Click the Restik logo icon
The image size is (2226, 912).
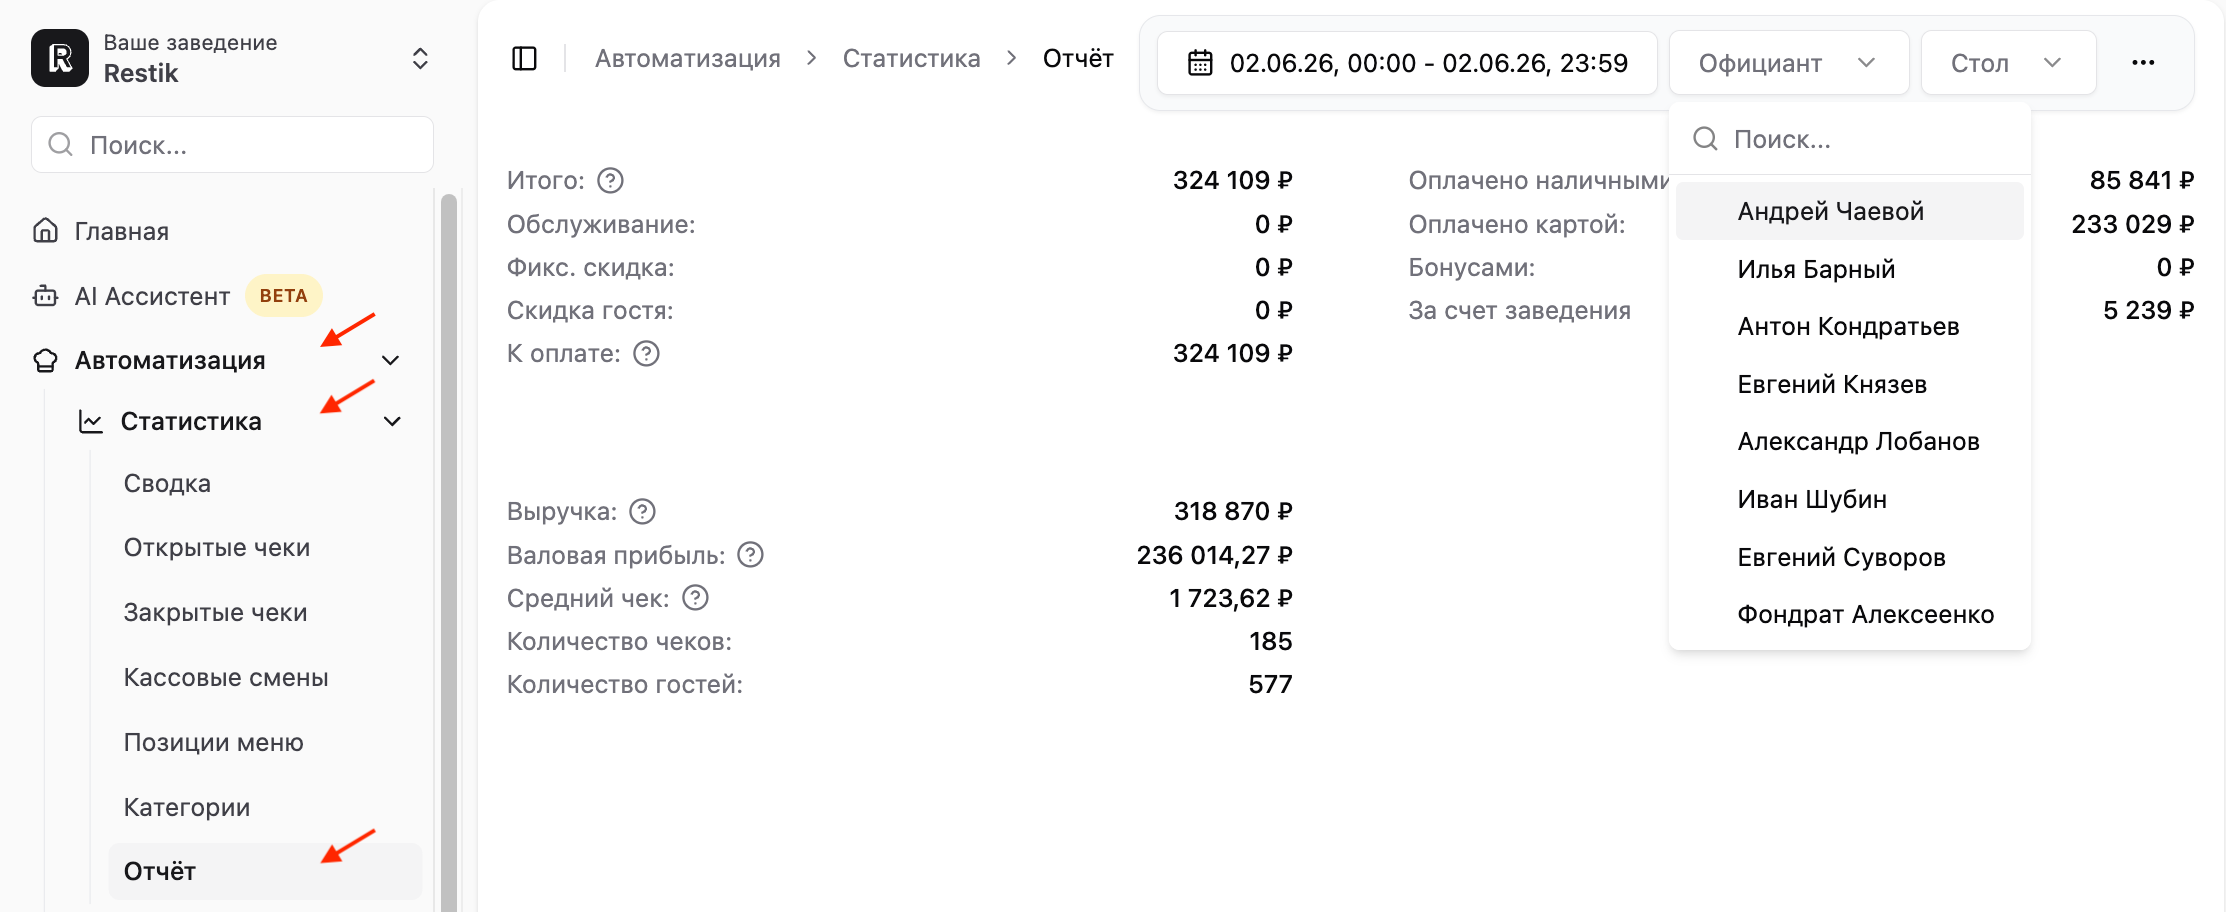pyautogui.click(x=60, y=58)
